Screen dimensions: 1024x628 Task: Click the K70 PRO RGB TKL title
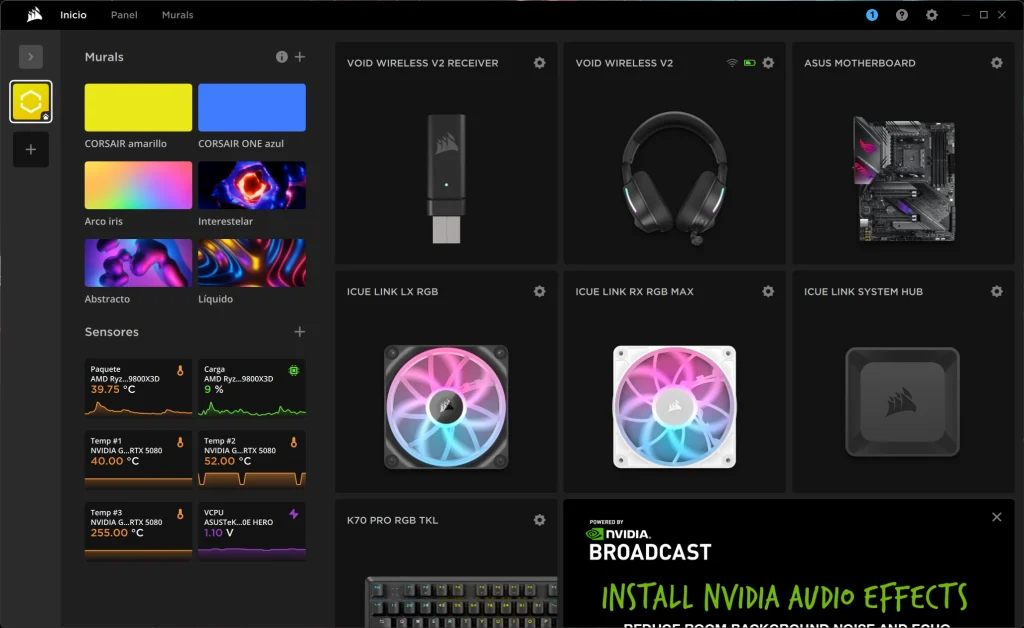(x=392, y=520)
